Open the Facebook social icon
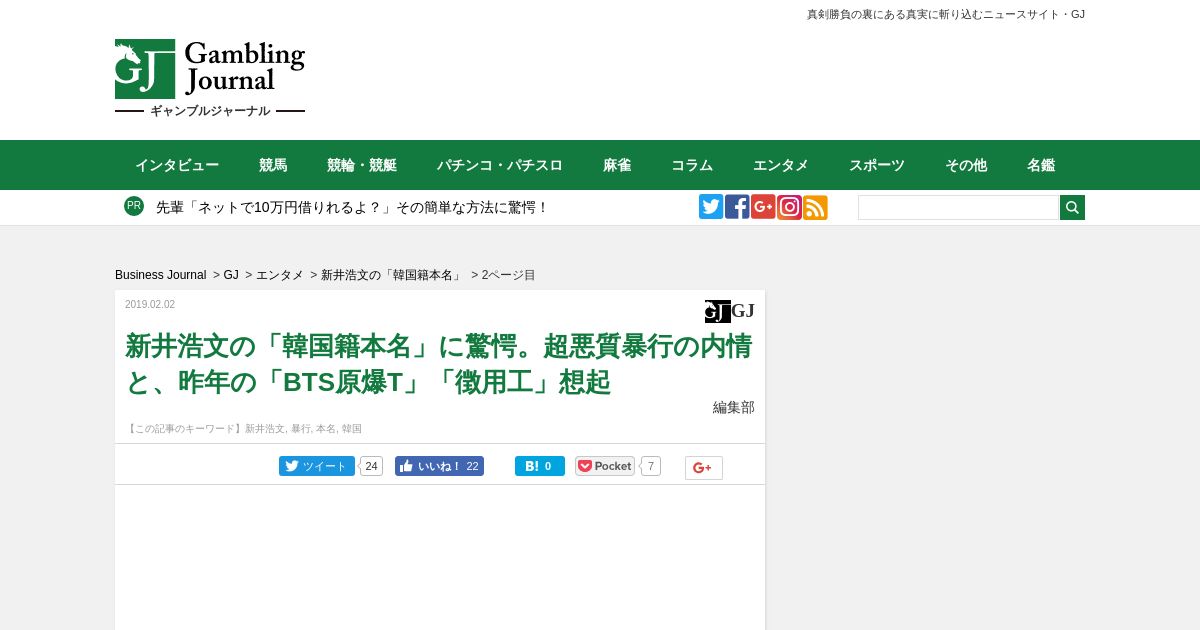Image resolution: width=1200 pixels, height=630 pixels. 737,207
